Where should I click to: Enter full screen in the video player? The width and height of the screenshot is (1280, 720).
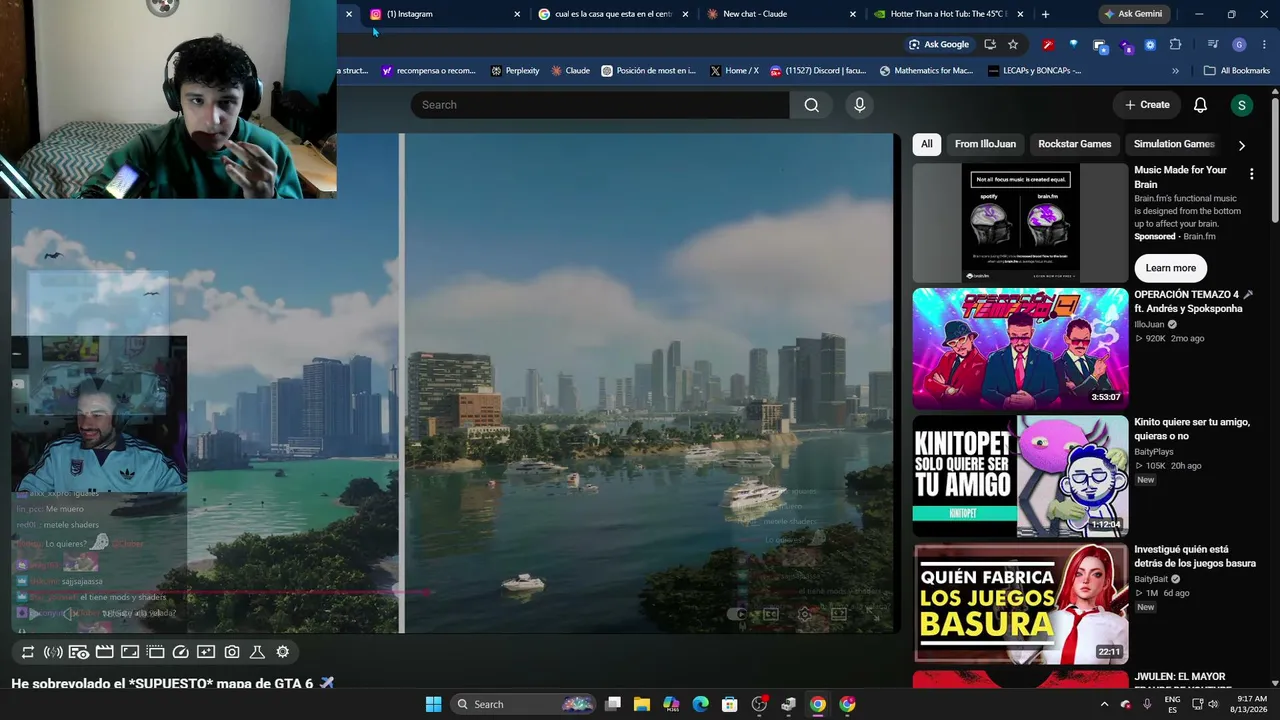tap(871, 614)
